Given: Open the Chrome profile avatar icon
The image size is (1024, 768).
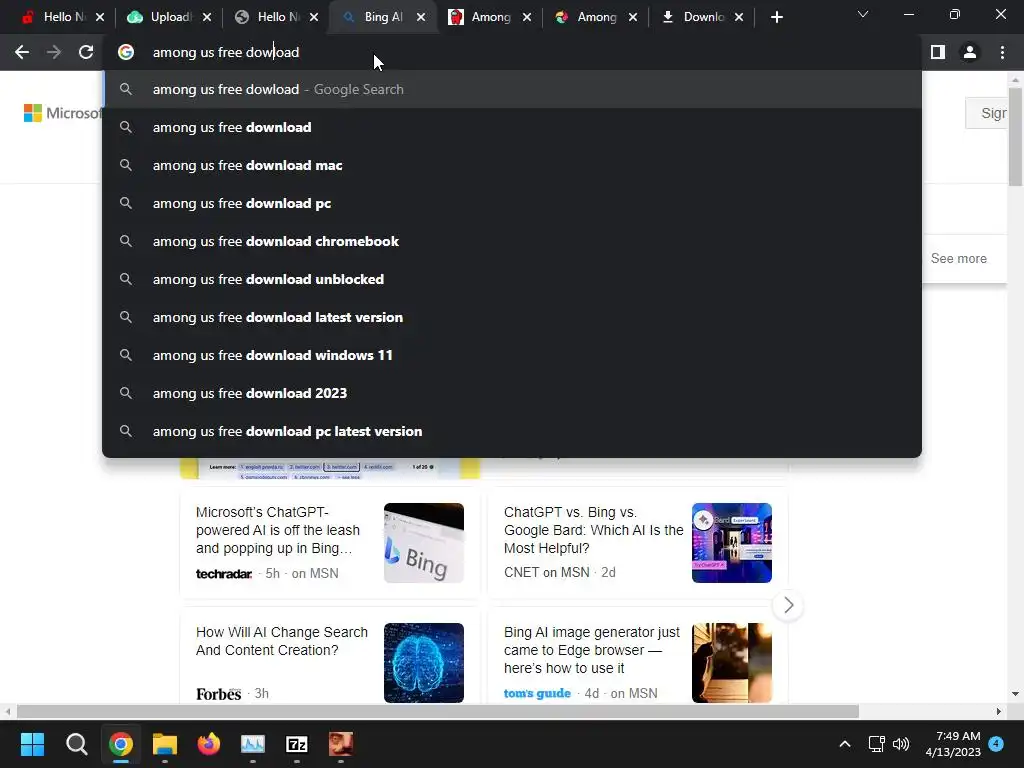Looking at the screenshot, I should 970,52.
